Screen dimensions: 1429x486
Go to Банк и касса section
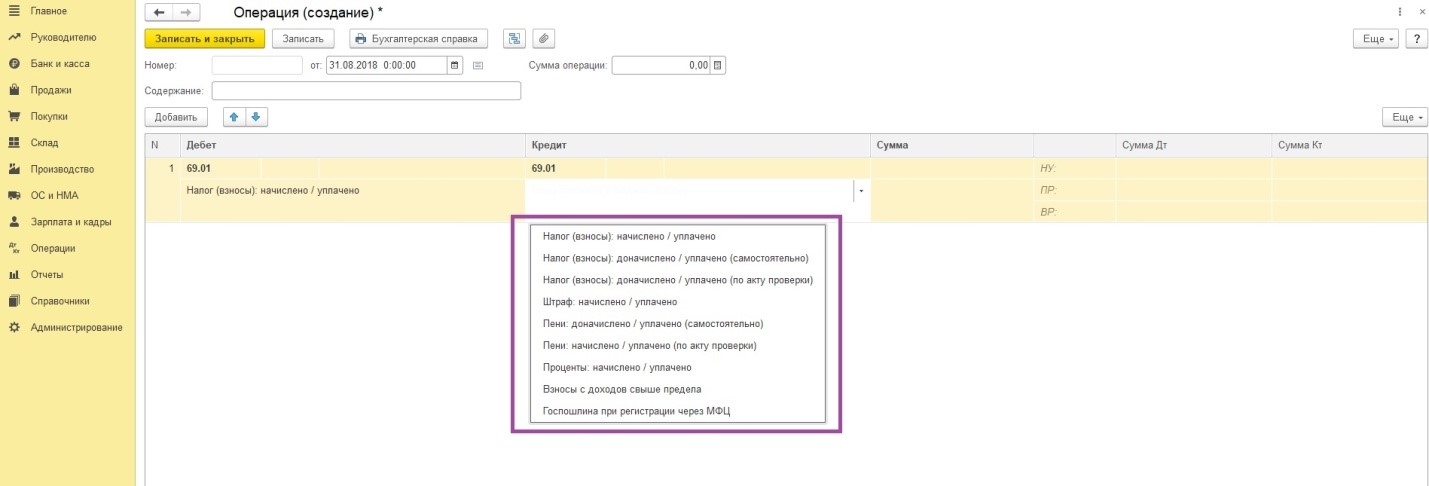[x=60, y=64]
